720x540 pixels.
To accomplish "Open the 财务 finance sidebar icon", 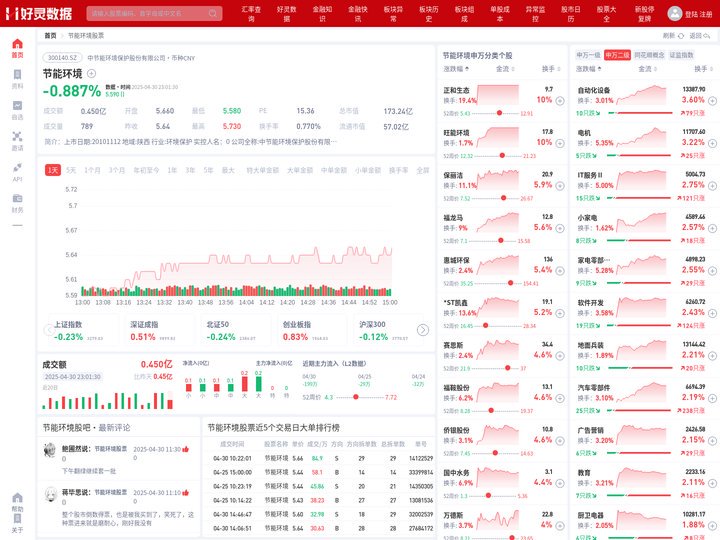I will [x=17, y=198].
